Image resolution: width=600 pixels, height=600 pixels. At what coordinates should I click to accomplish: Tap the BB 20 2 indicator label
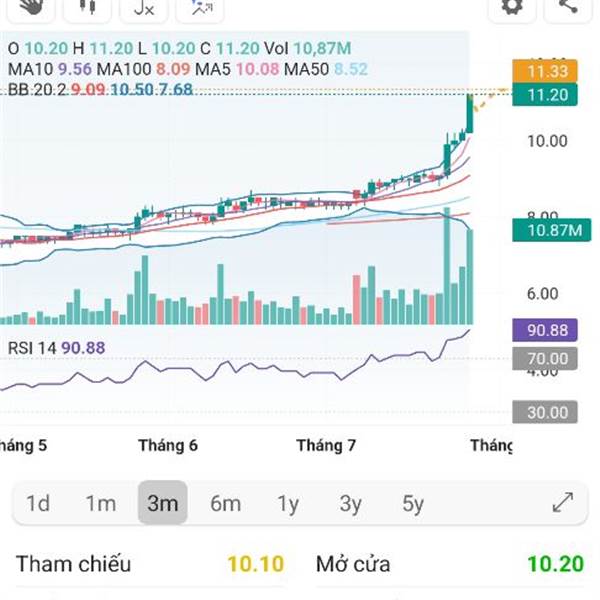(x=37, y=90)
